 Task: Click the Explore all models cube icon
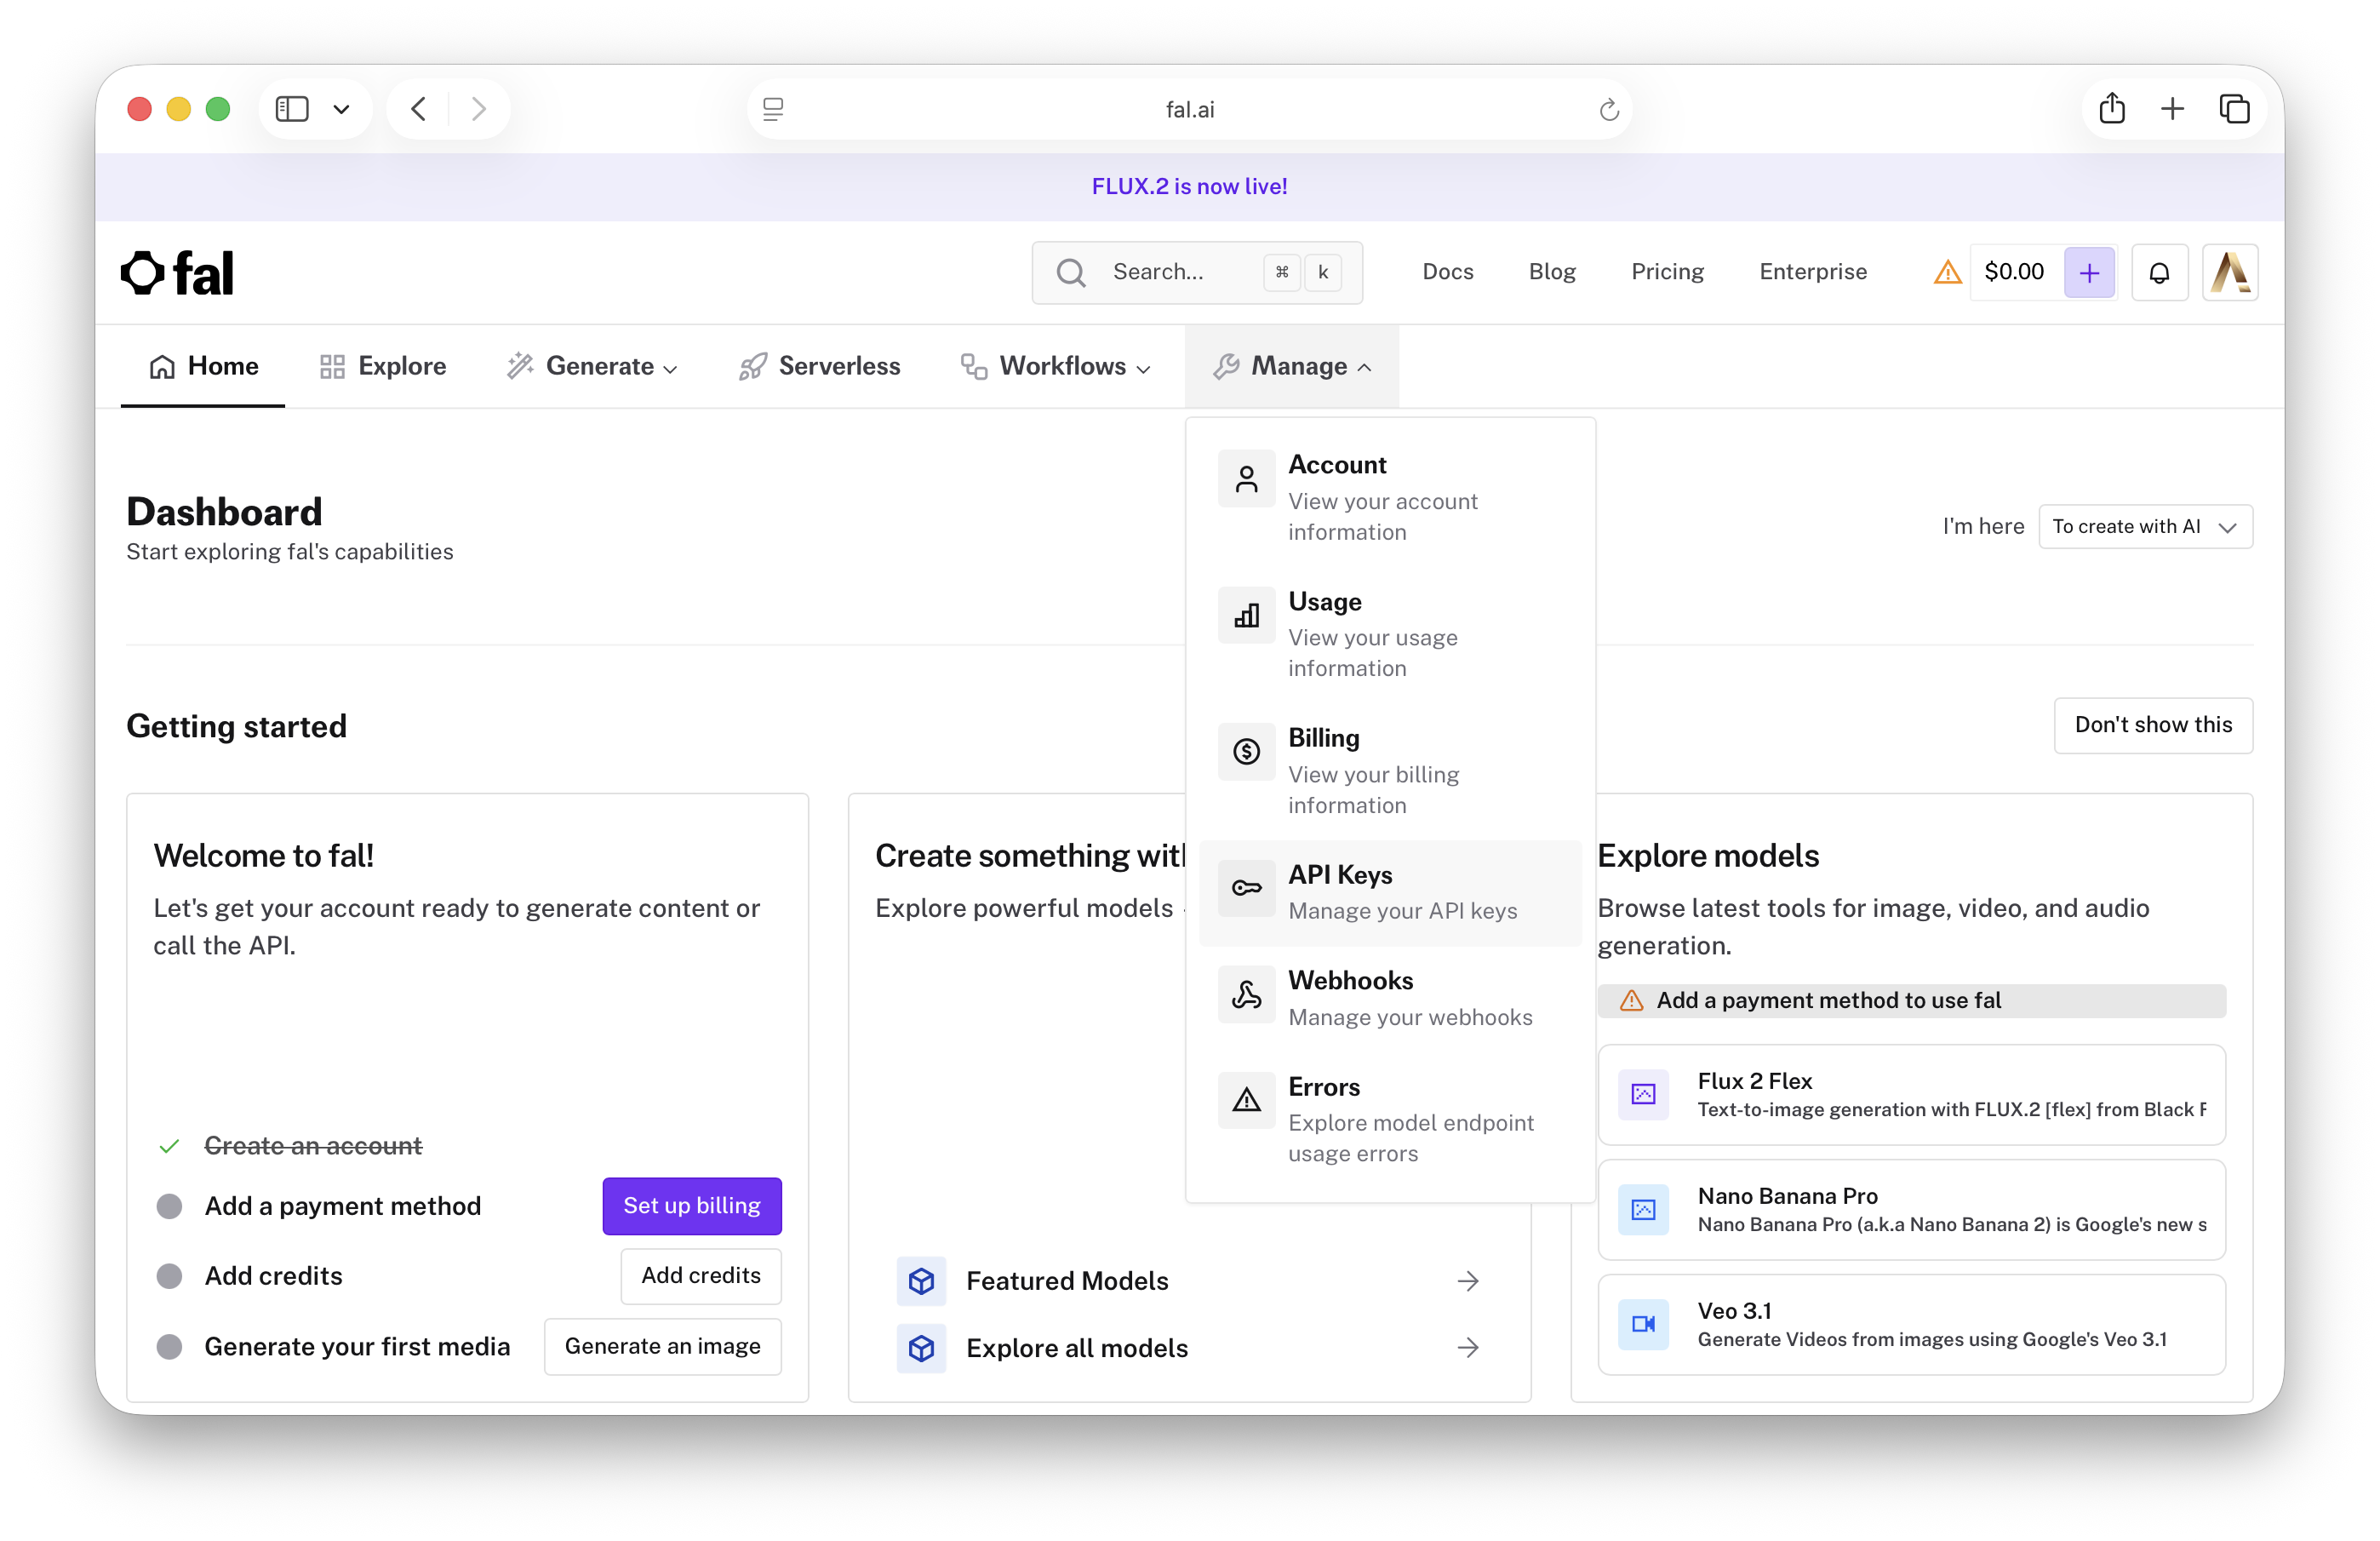[x=921, y=1348]
